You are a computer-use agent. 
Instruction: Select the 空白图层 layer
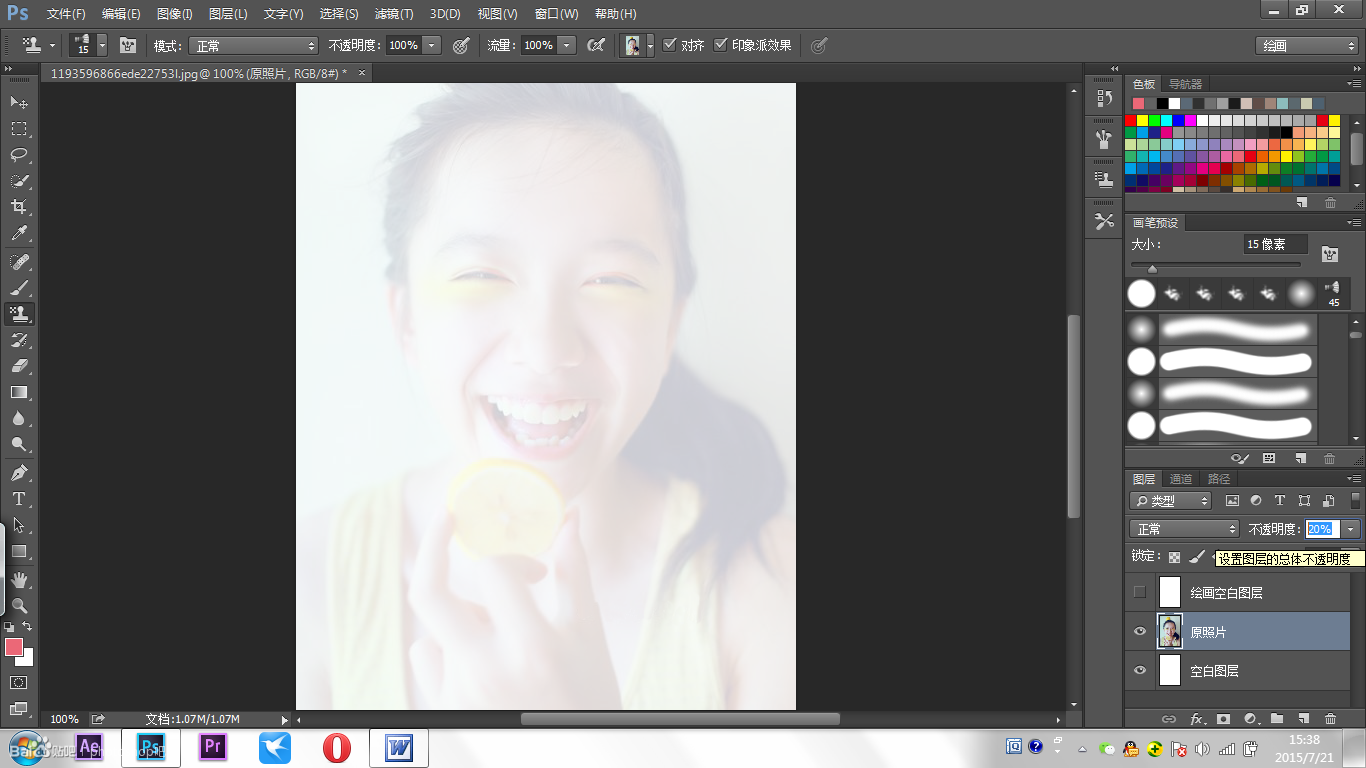(1238, 671)
